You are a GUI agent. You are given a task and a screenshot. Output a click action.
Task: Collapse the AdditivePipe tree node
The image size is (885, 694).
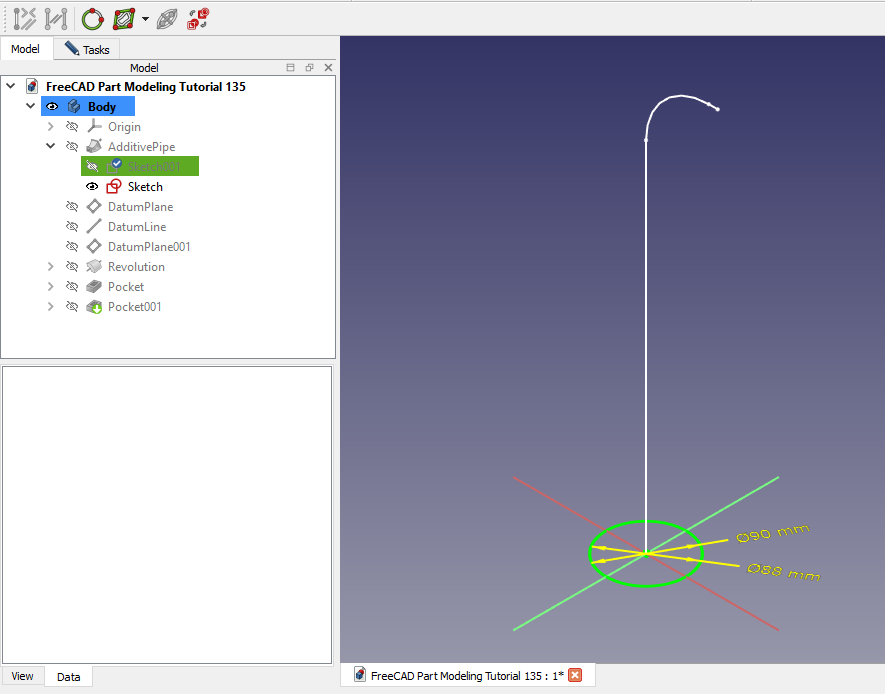click(51, 147)
